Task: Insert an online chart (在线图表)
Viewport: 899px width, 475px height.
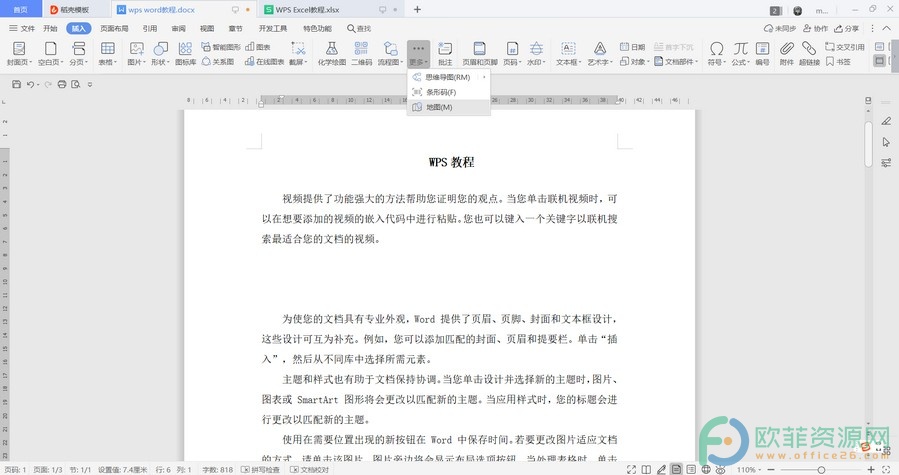Action: point(264,61)
